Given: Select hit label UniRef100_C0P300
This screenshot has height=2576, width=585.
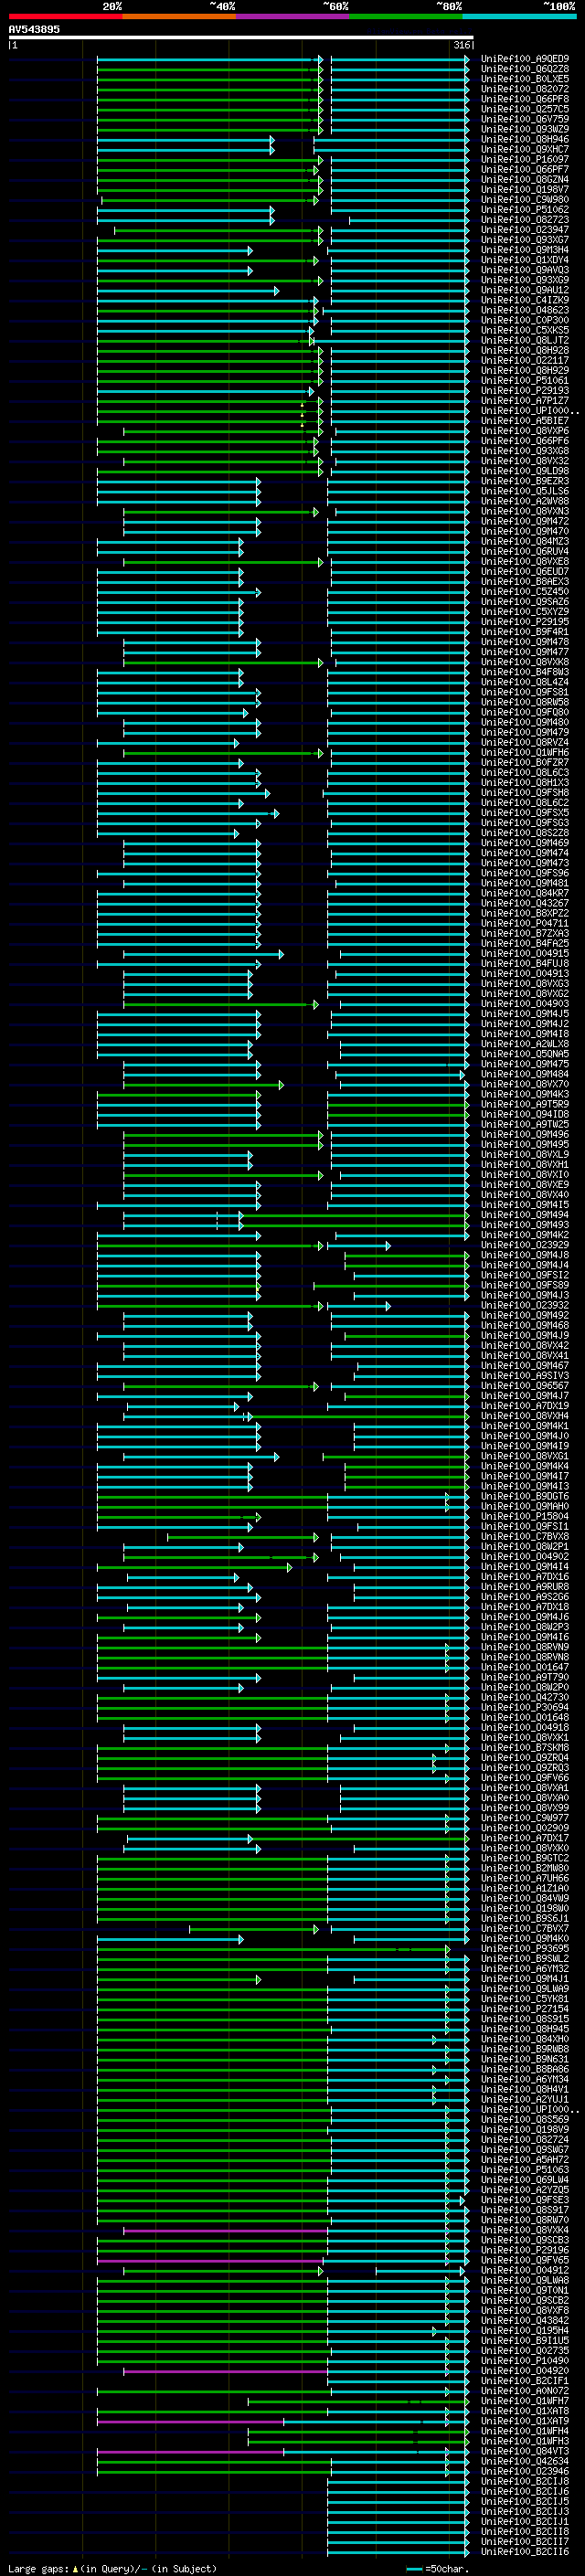Looking at the screenshot, I should pyautogui.click(x=525, y=320).
